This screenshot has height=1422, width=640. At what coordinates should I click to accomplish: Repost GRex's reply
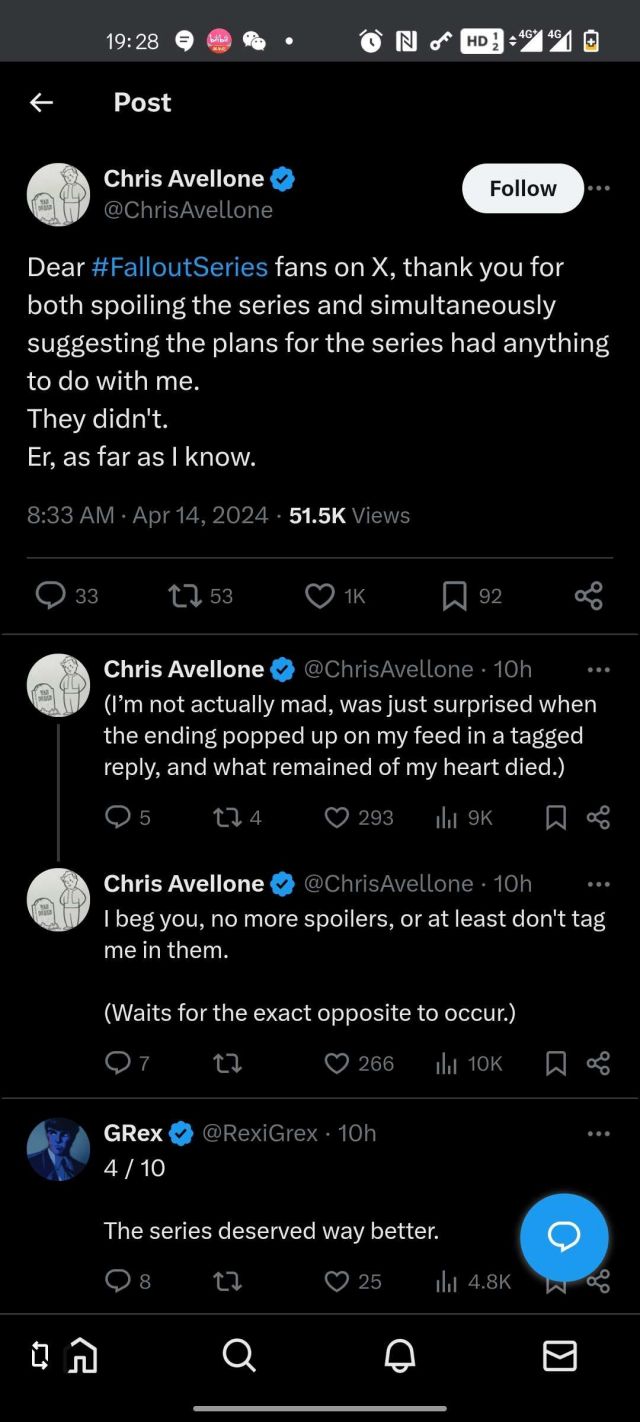coord(228,1281)
